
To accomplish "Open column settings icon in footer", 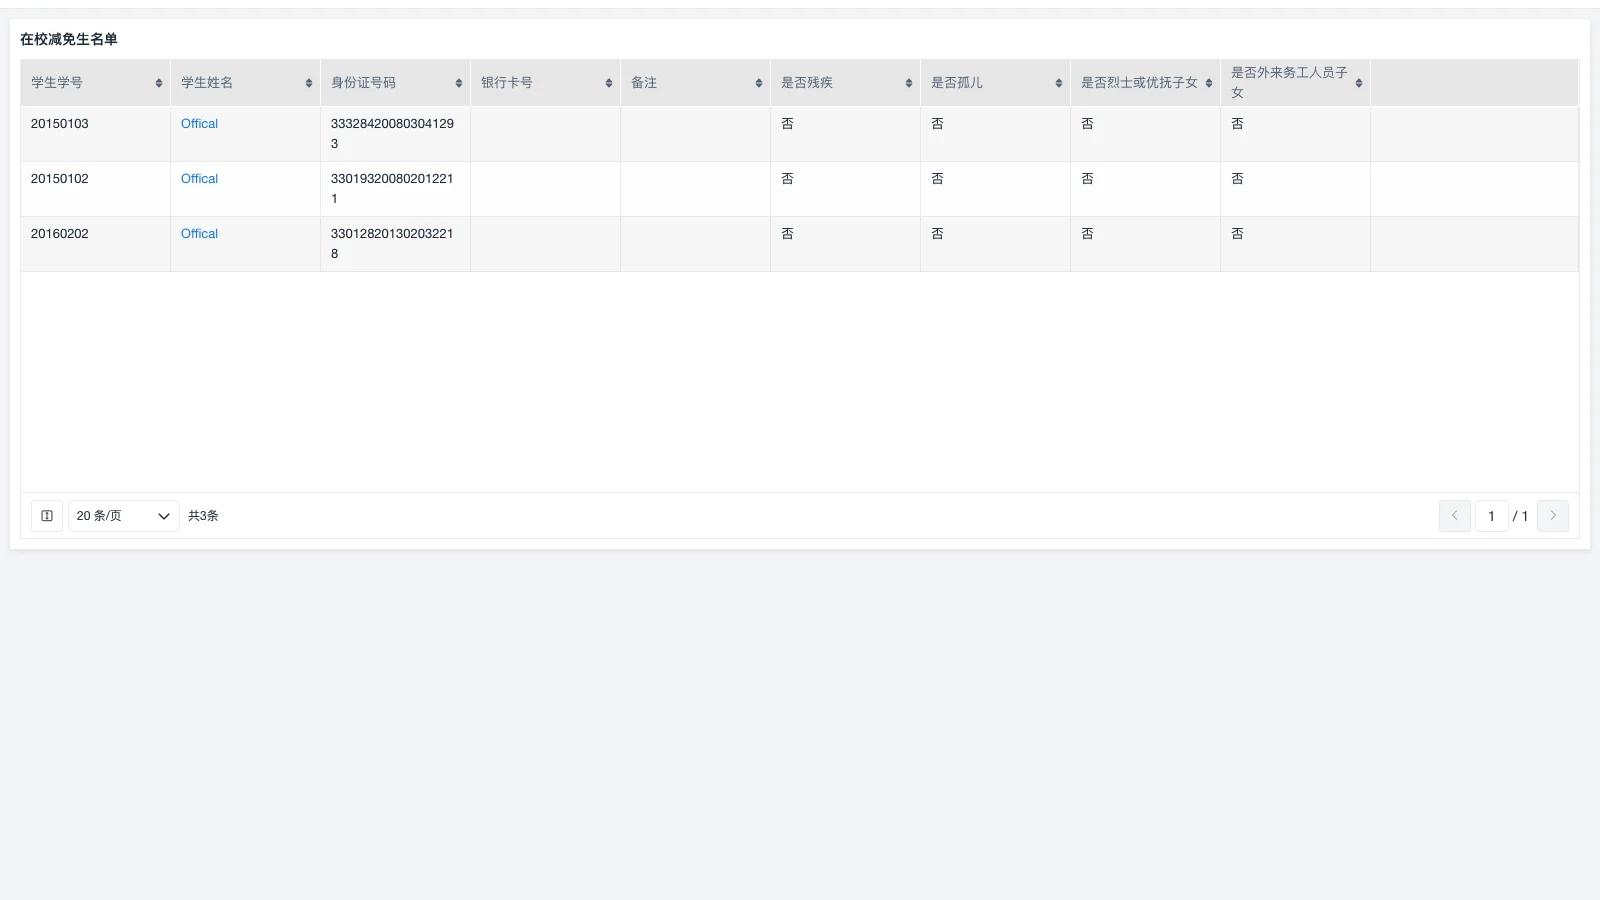I will pos(47,516).
